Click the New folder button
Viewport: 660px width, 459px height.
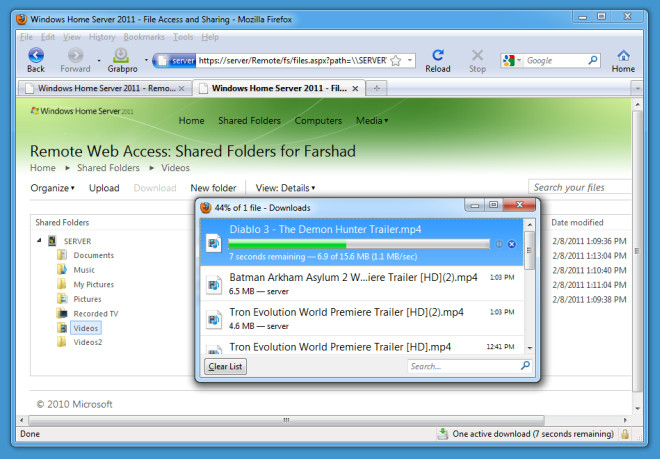coord(213,188)
